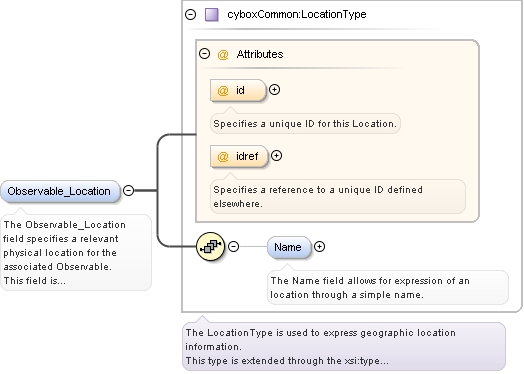Click the Name field description note

[388, 287]
